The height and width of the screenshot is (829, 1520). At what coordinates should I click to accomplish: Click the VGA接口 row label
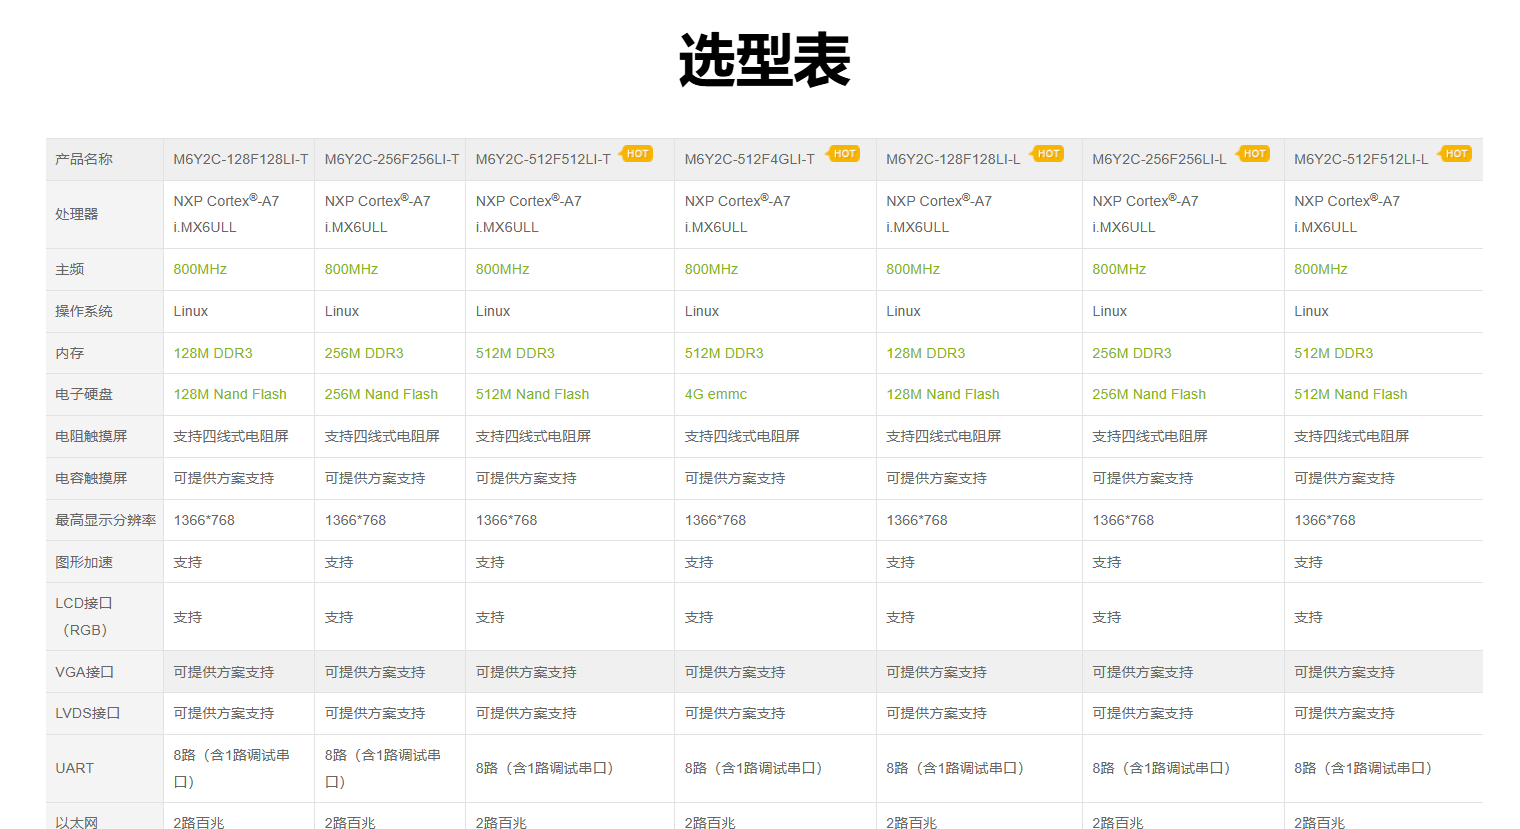pos(84,672)
